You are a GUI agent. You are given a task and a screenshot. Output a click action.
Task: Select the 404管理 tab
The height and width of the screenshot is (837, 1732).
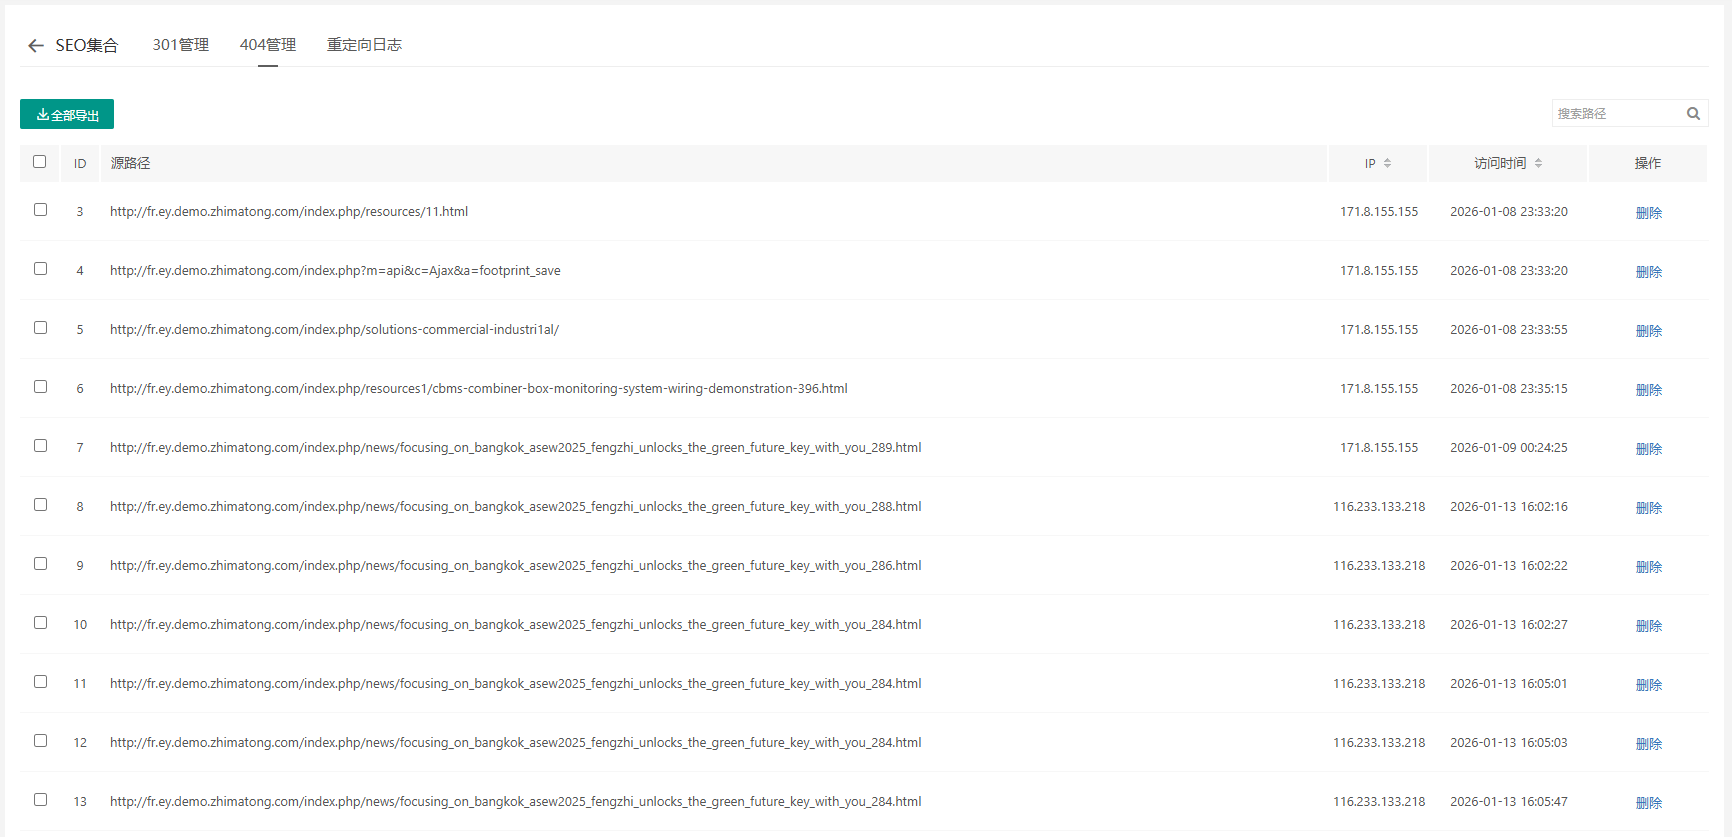[267, 45]
